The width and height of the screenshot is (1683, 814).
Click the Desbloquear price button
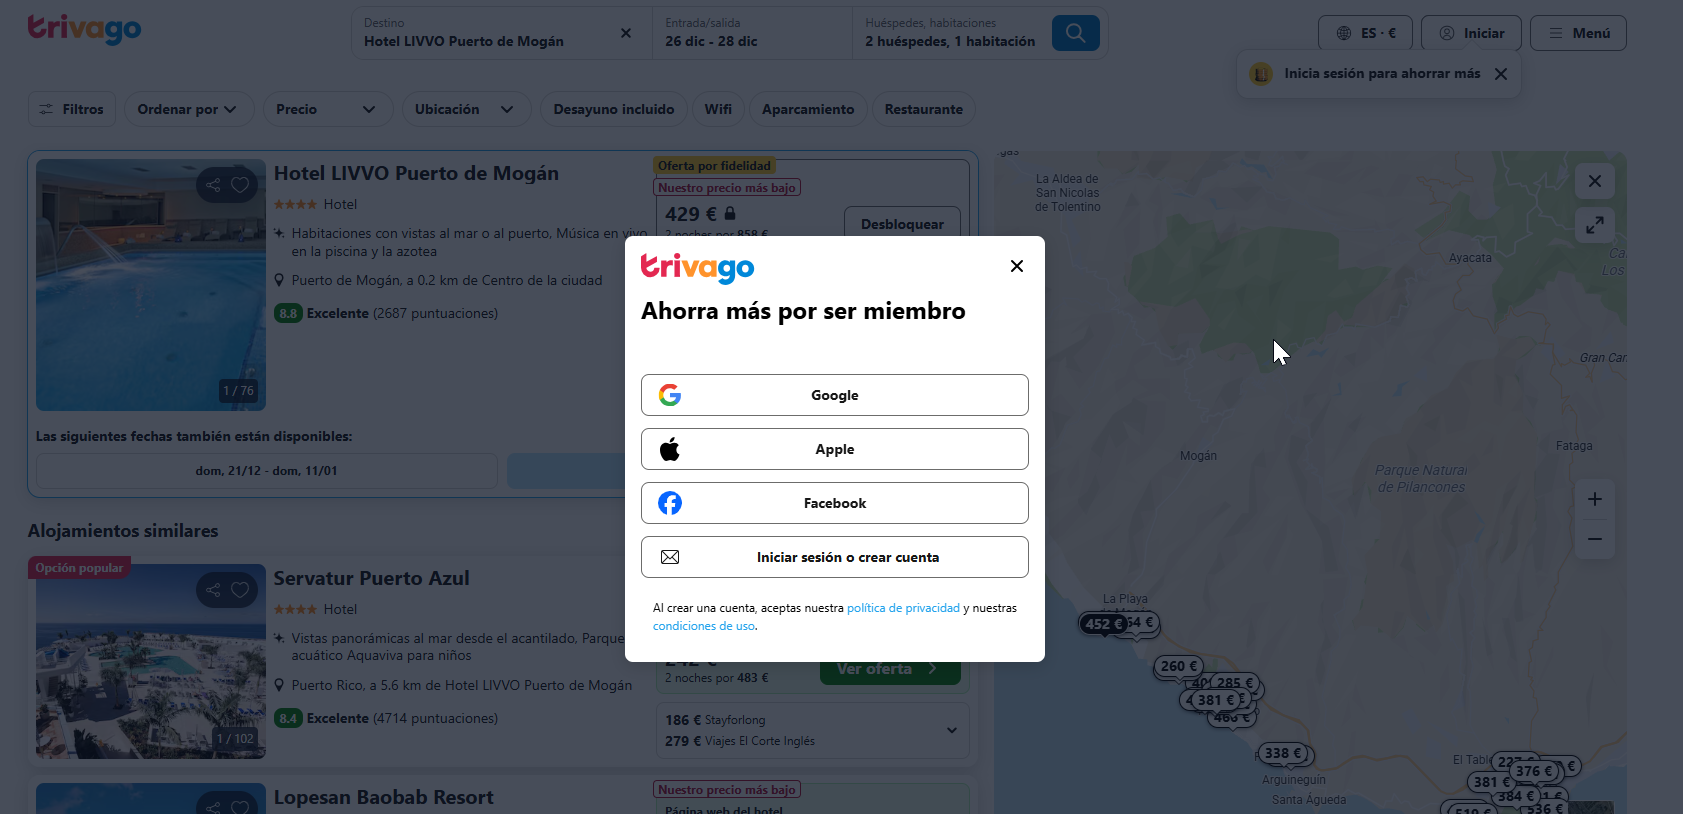[902, 224]
